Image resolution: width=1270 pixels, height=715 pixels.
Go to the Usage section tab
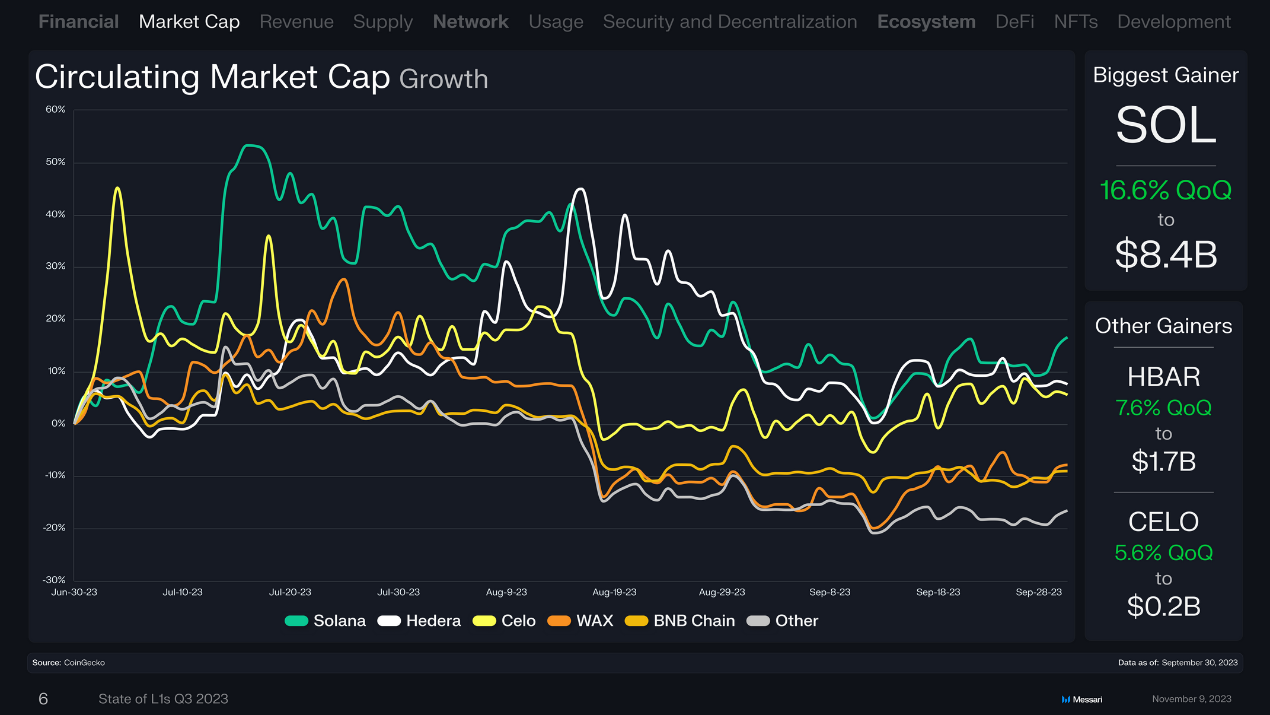555,21
